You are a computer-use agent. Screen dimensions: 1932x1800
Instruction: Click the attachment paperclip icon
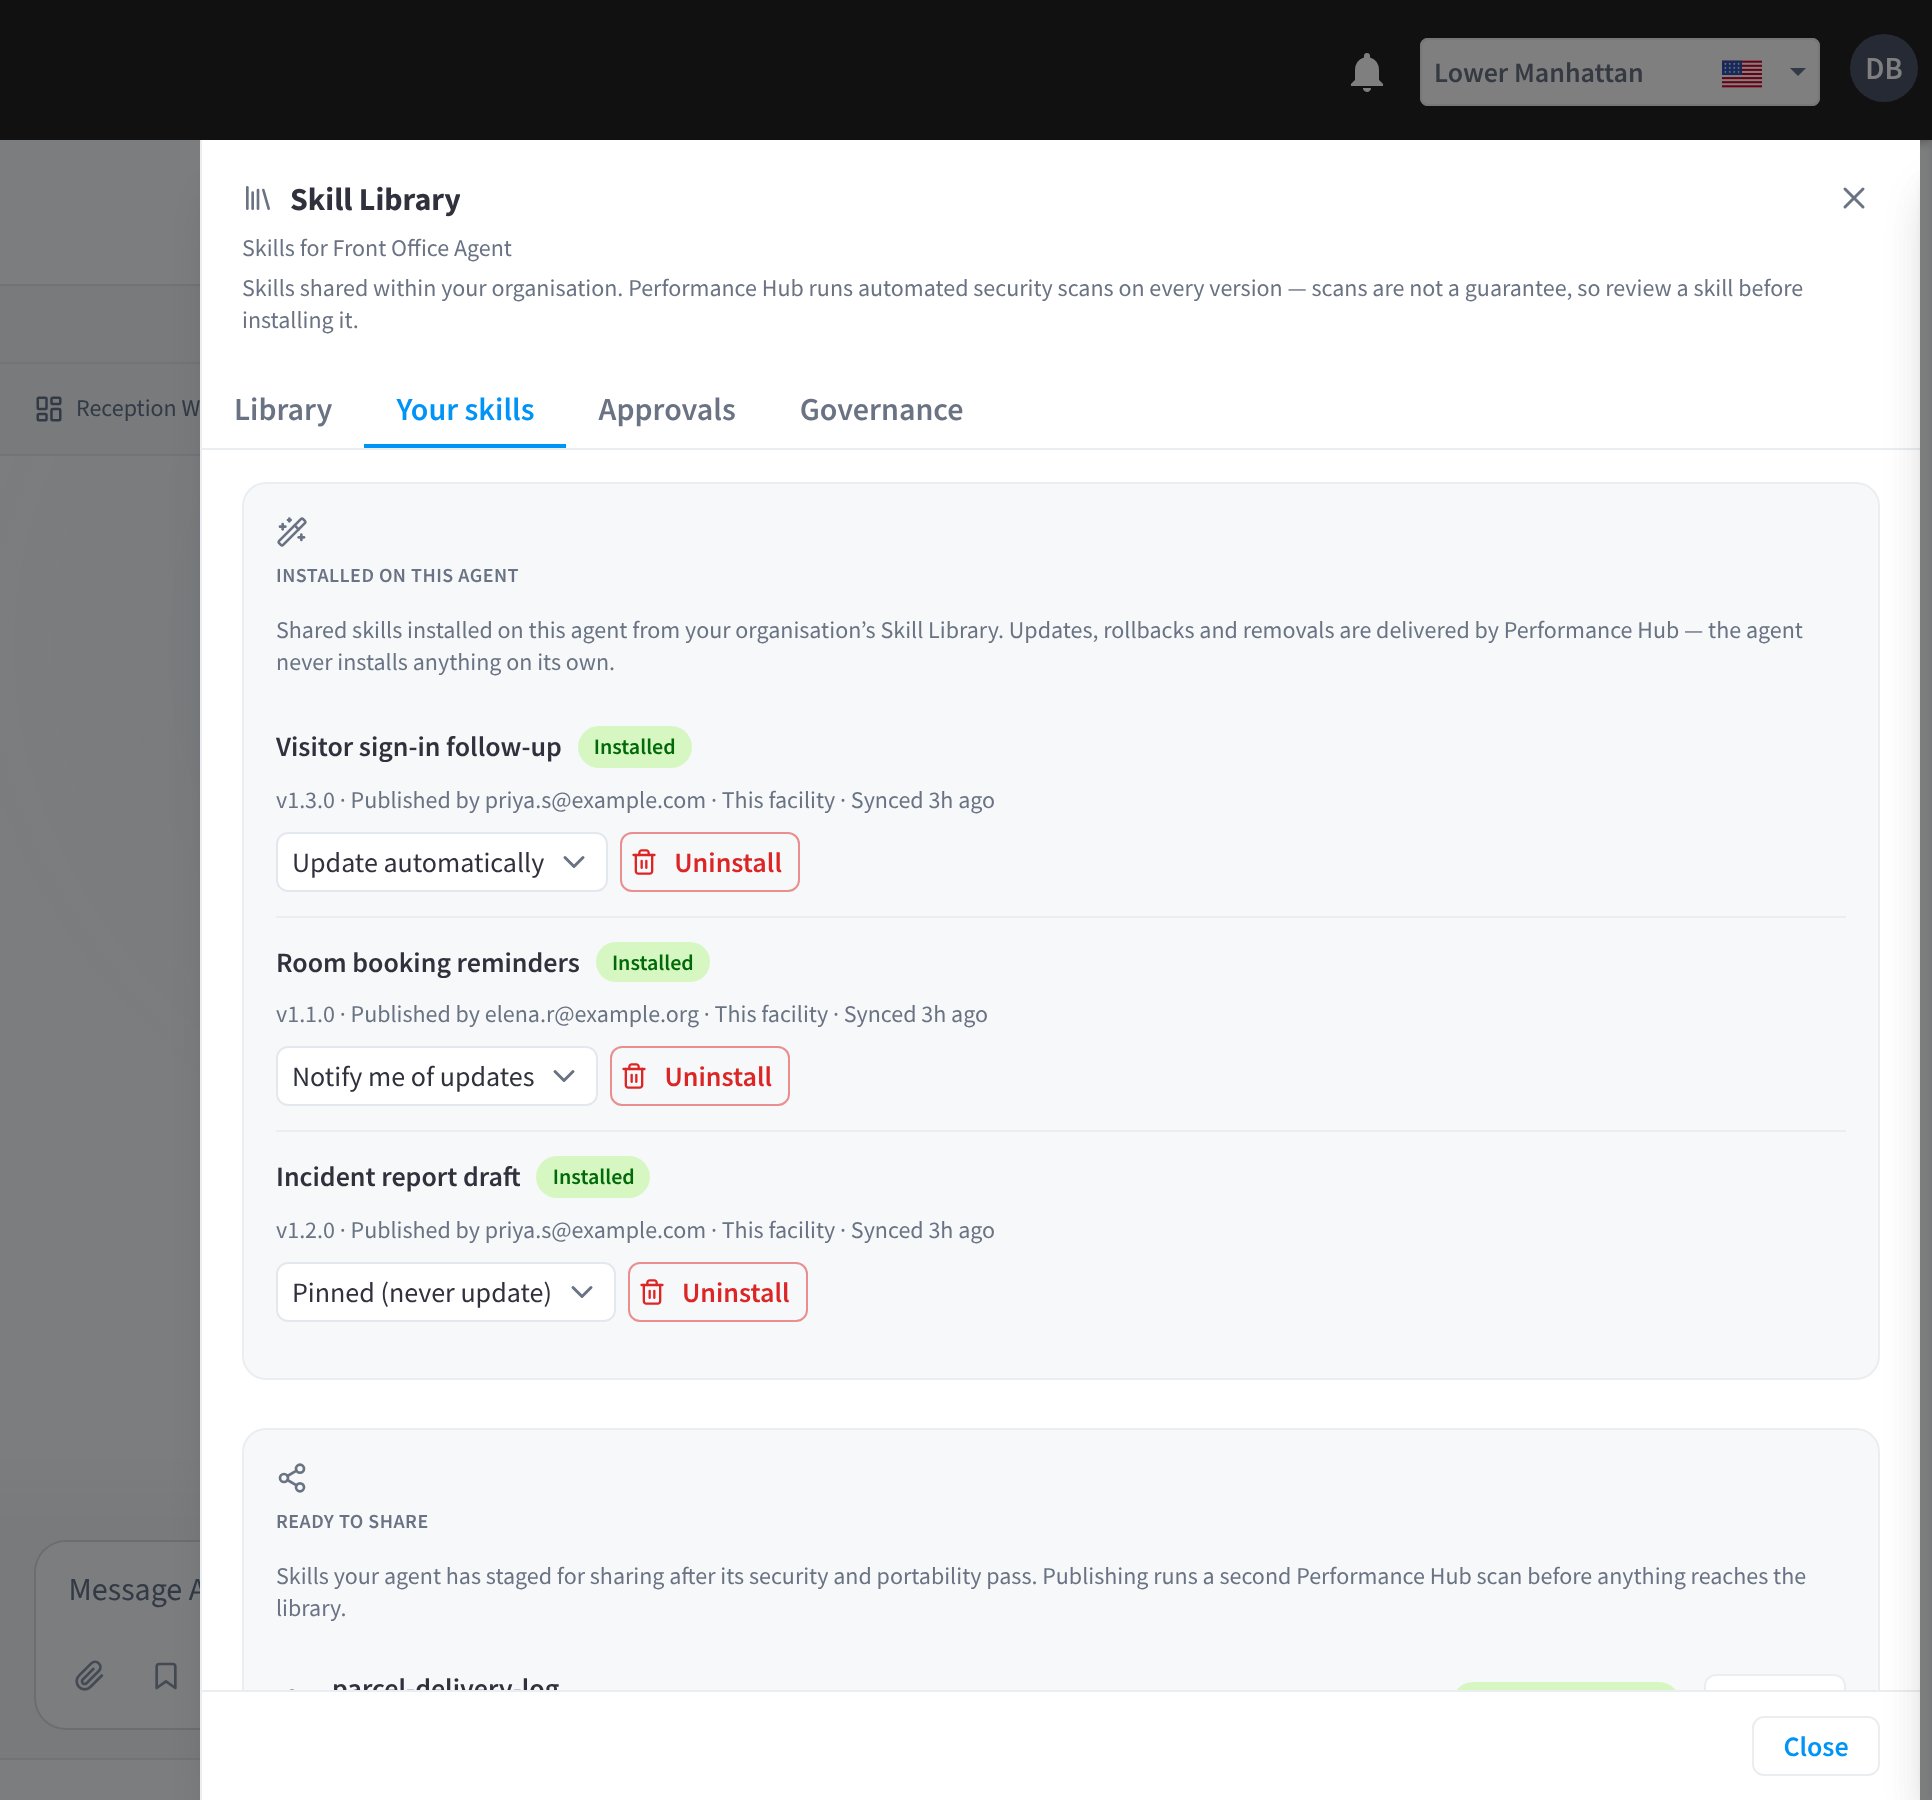pyautogui.click(x=89, y=1675)
